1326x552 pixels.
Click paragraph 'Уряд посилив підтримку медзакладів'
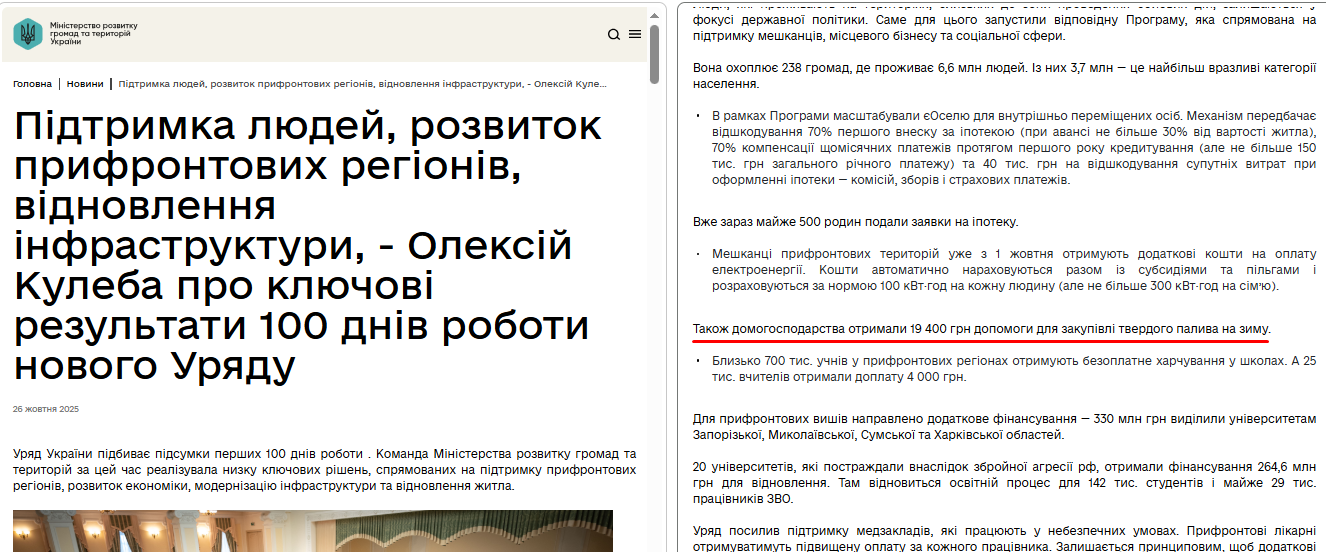point(1004,540)
